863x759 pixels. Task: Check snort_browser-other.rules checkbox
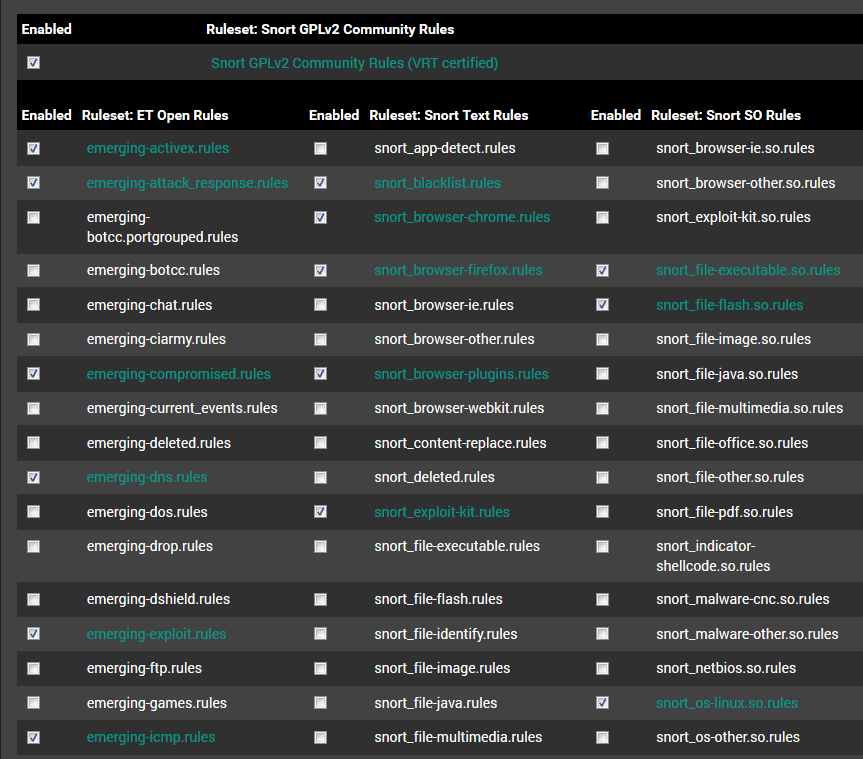click(x=320, y=340)
